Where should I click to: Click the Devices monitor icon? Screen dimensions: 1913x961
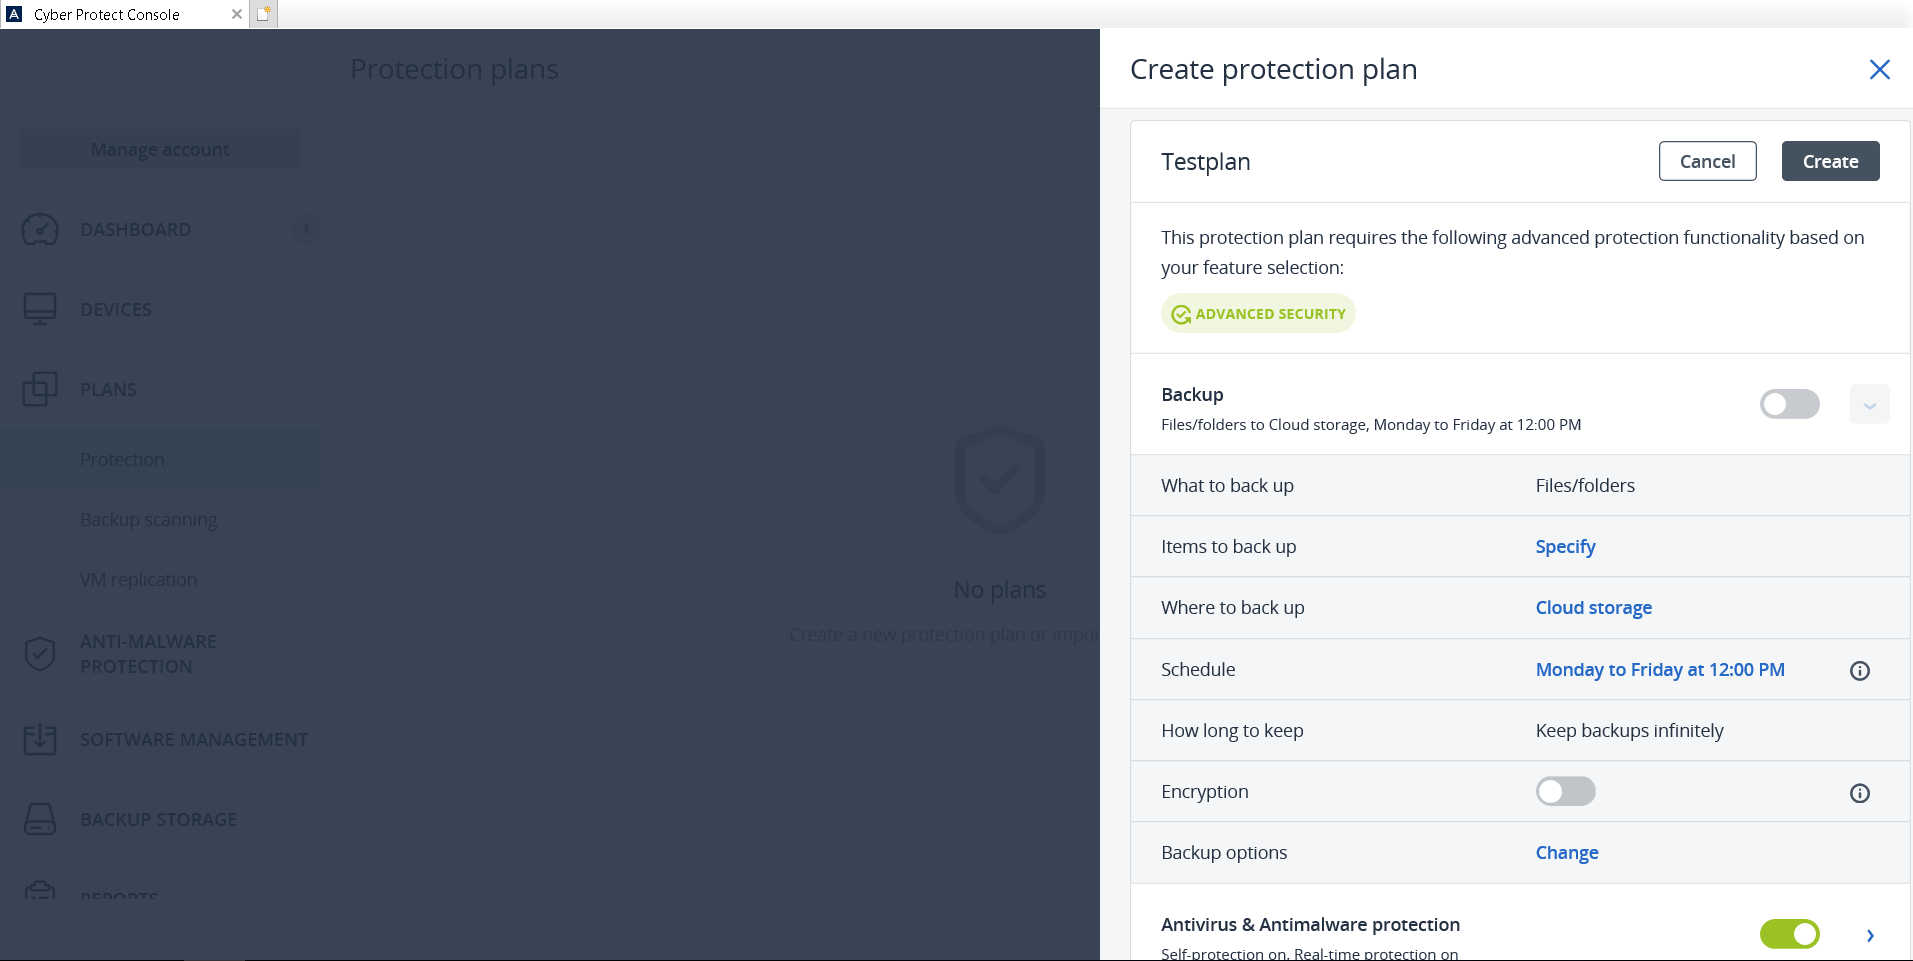click(x=40, y=309)
